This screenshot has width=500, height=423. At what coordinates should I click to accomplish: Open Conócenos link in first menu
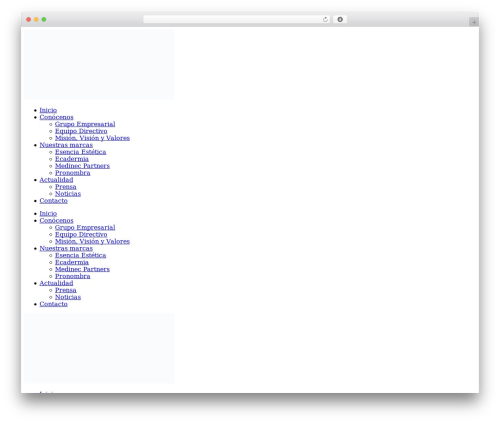point(56,117)
